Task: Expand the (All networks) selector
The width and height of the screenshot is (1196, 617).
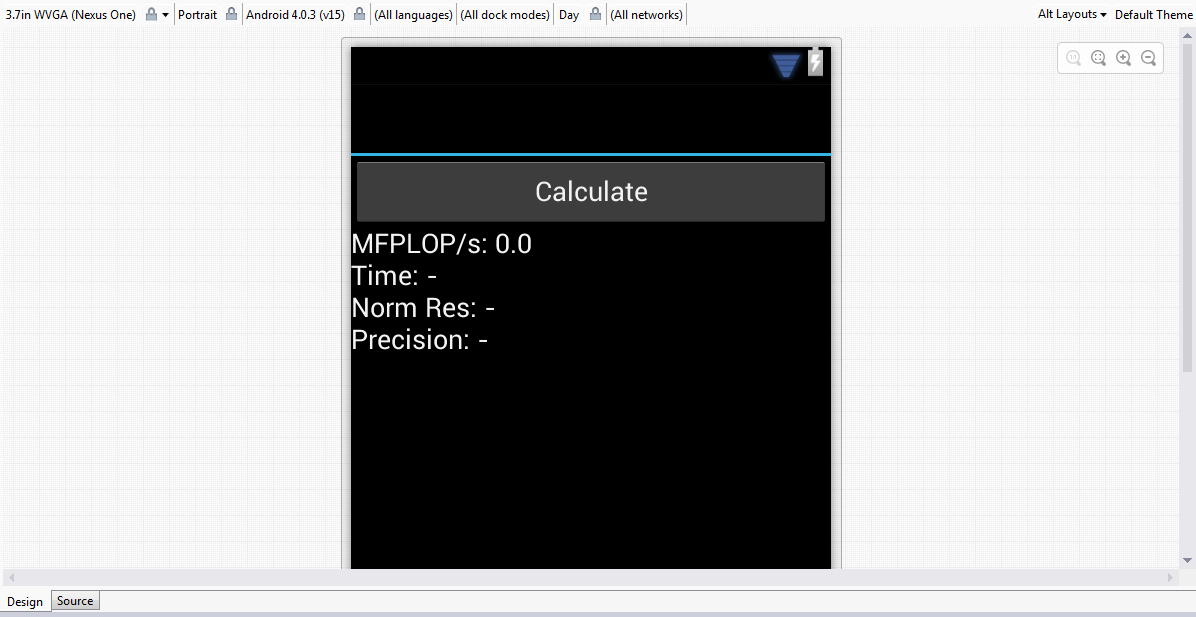Action: pyautogui.click(x=646, y=14)
